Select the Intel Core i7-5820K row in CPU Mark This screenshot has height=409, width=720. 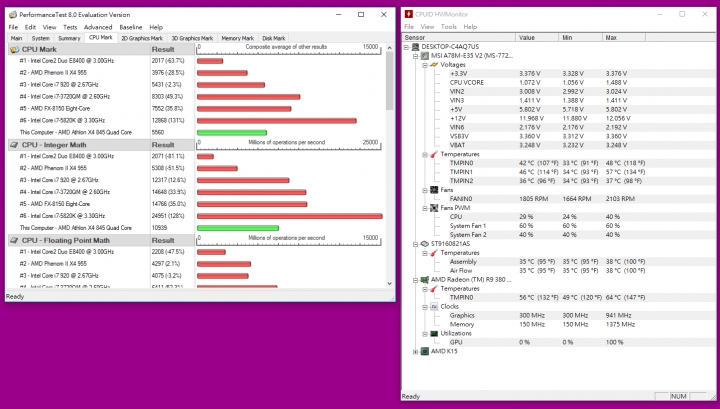click(x=197, y=120)
